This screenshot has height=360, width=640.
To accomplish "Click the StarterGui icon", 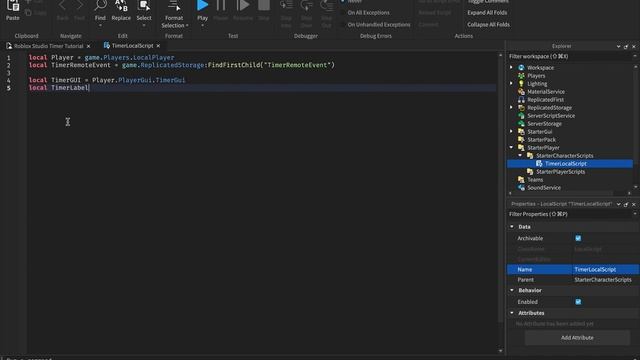I will coord(521,131).
